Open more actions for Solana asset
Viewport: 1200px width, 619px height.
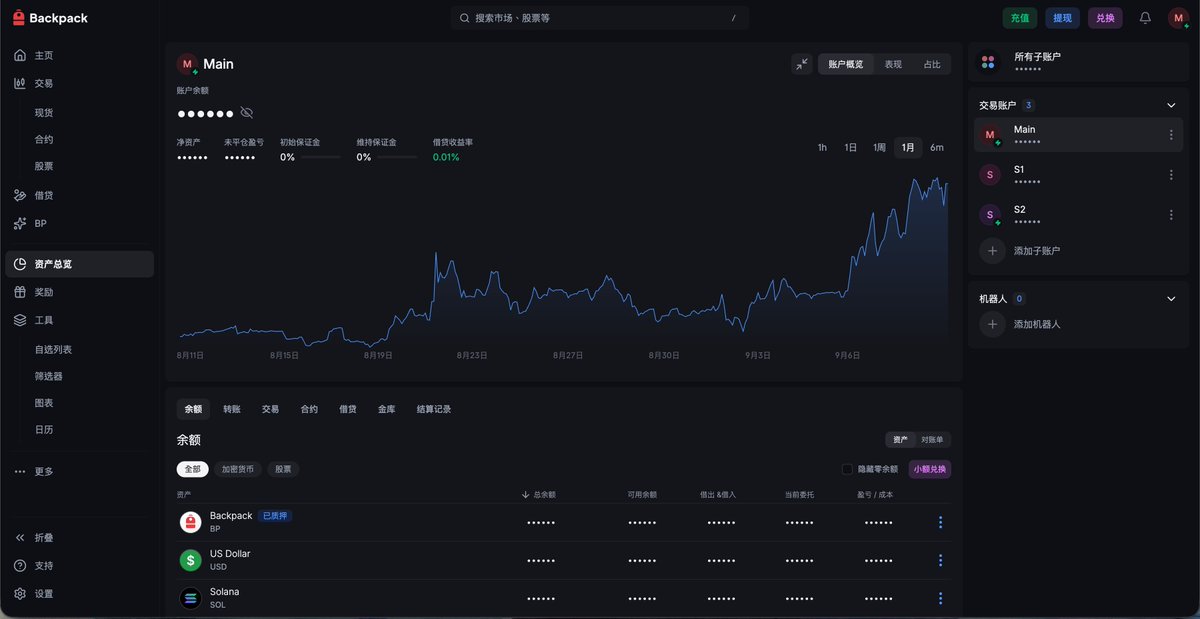[940, 598]
